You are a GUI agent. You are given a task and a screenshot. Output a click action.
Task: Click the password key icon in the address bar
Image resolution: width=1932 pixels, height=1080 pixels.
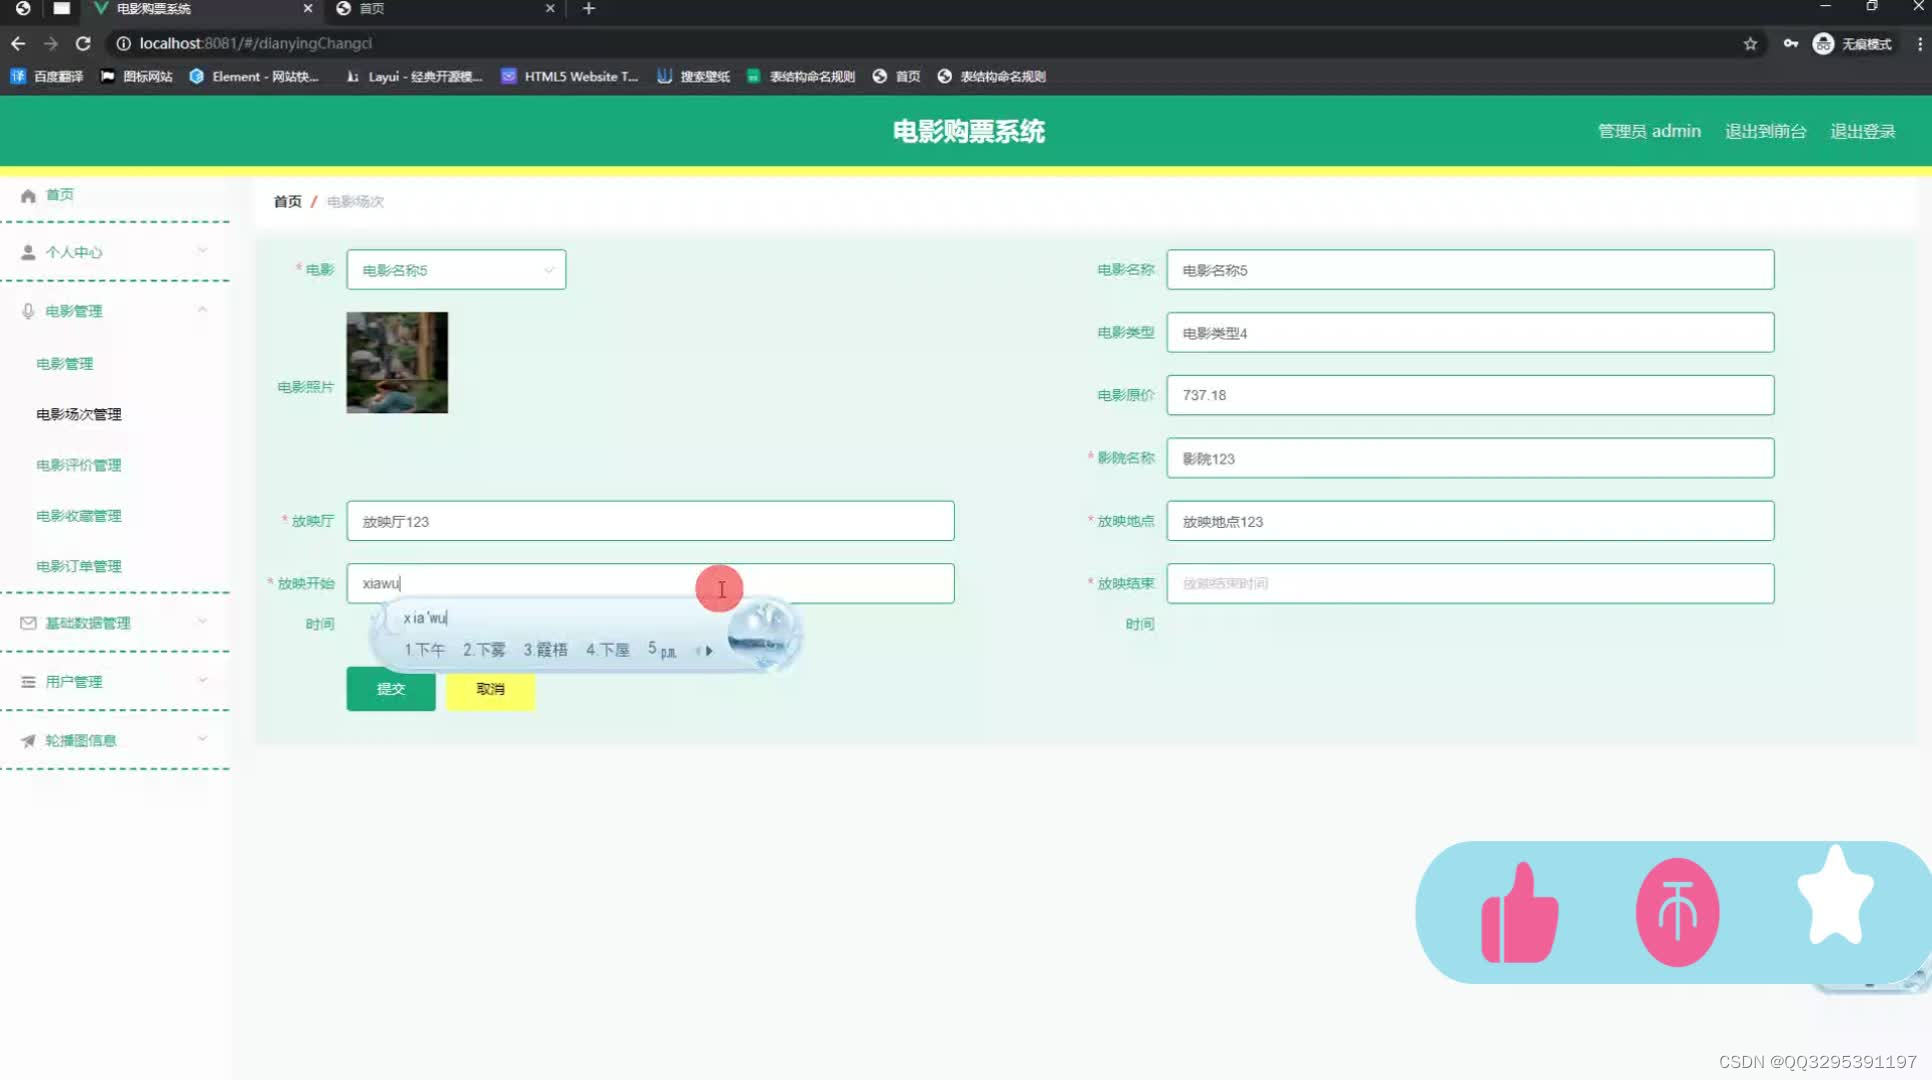(1790, 43)
